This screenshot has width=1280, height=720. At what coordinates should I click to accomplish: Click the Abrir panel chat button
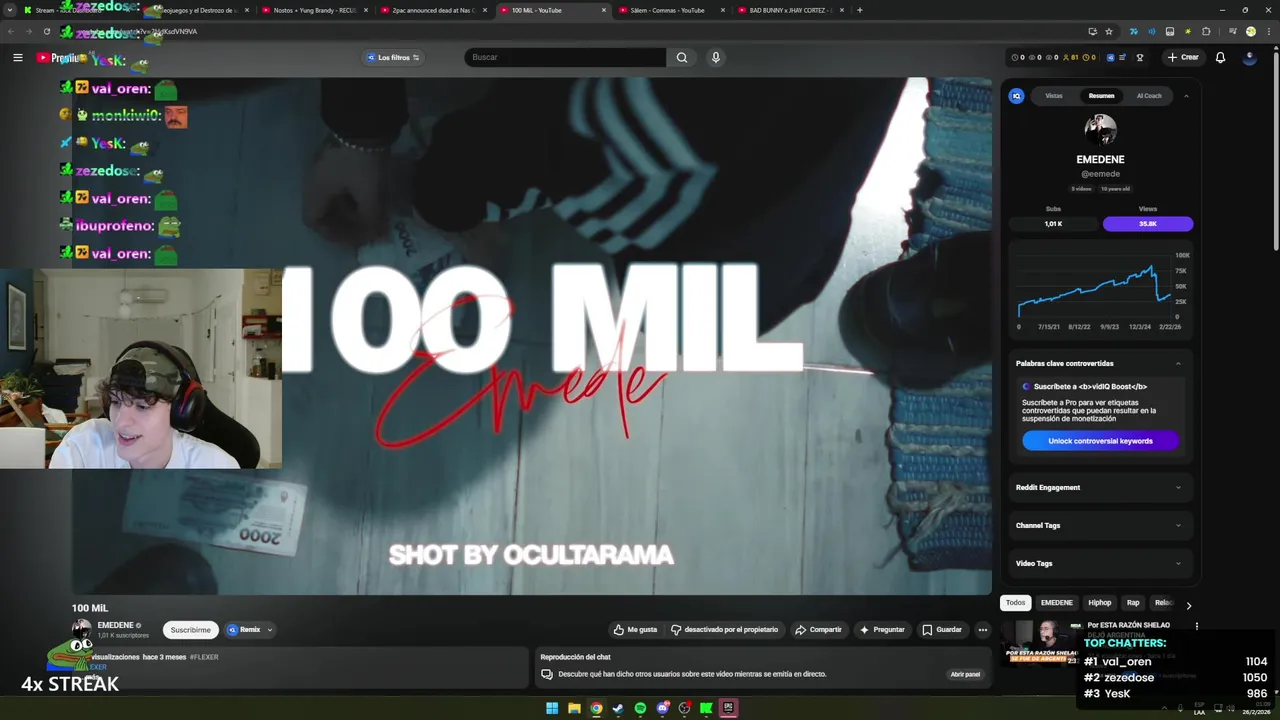[965, 674]
